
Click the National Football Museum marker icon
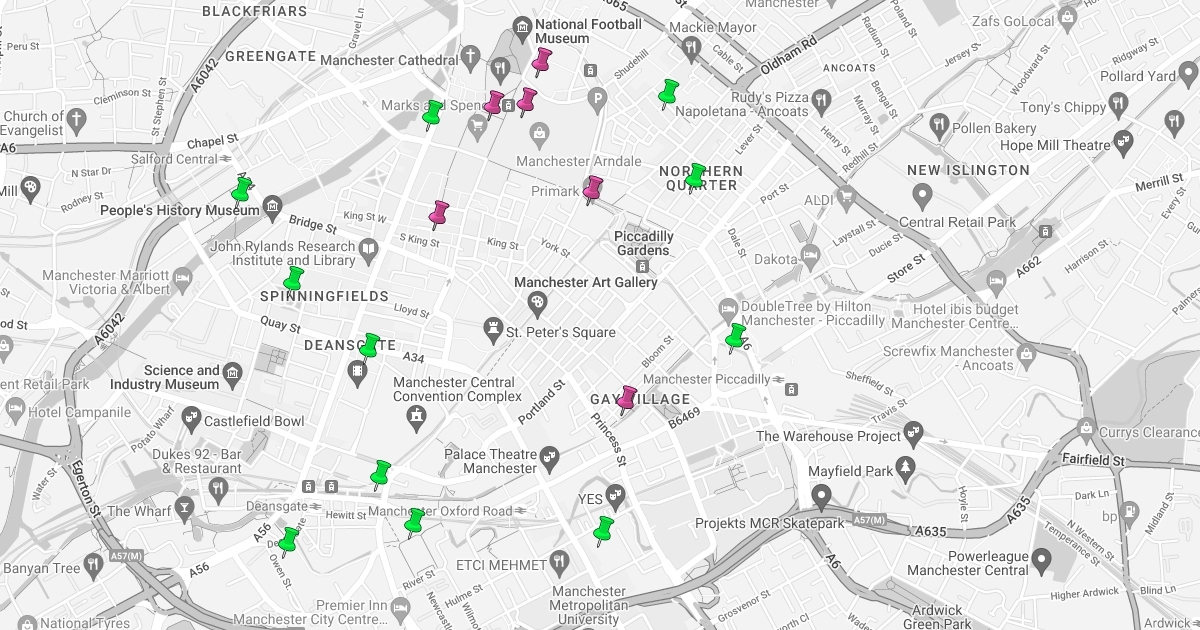point(521,25)
